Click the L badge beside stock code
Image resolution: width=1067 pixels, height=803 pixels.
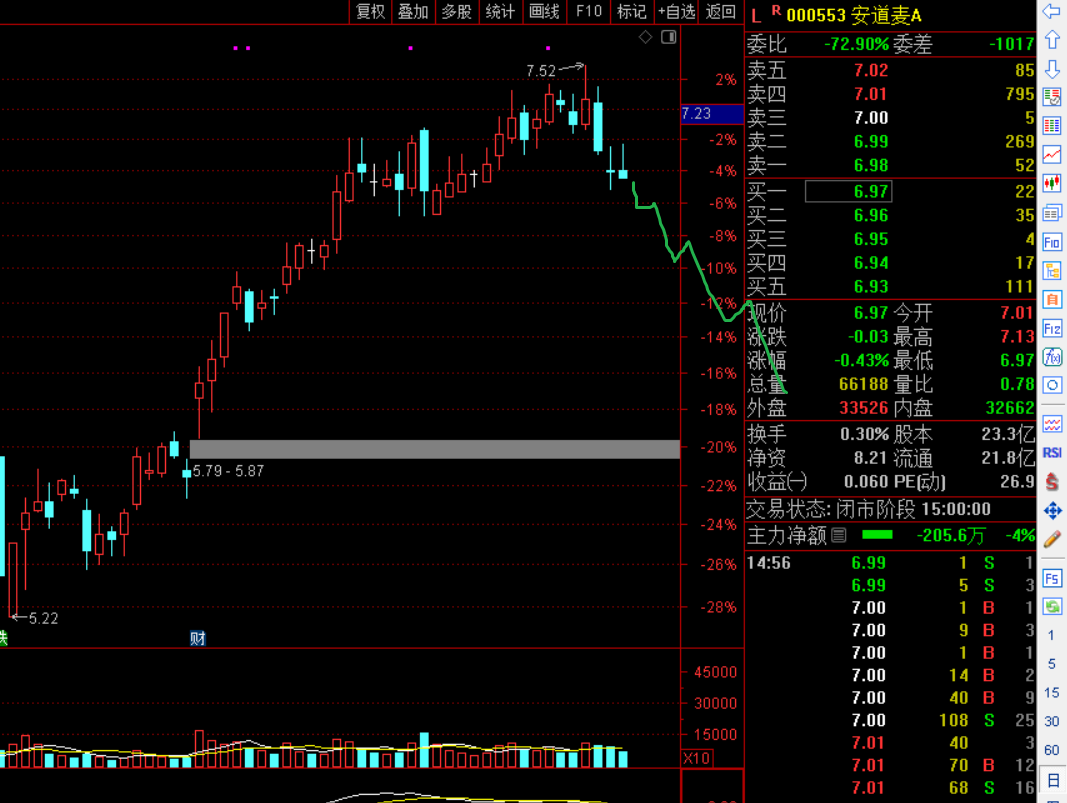756,16
